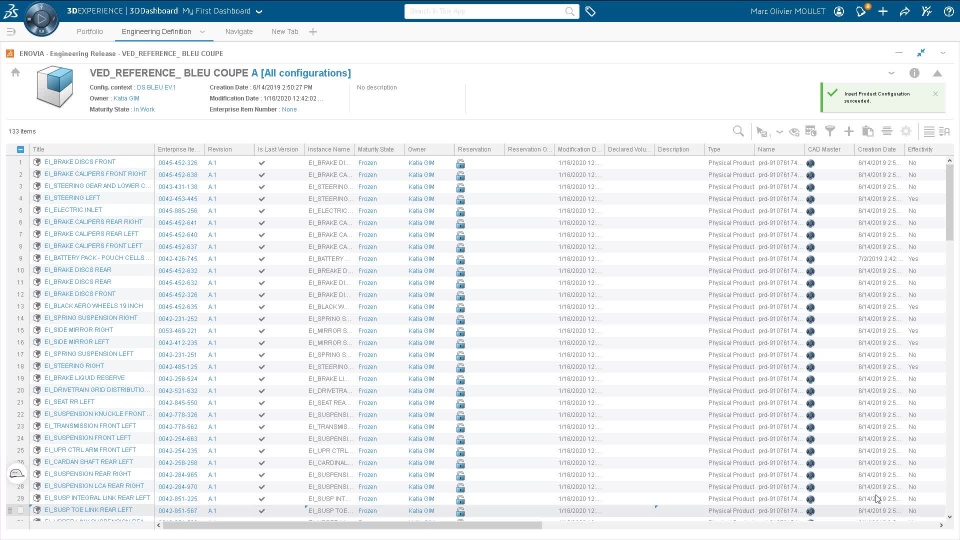Toggle the select-all checkbox in table header
The height and width of the screenshot is (540, 960).
20,149
